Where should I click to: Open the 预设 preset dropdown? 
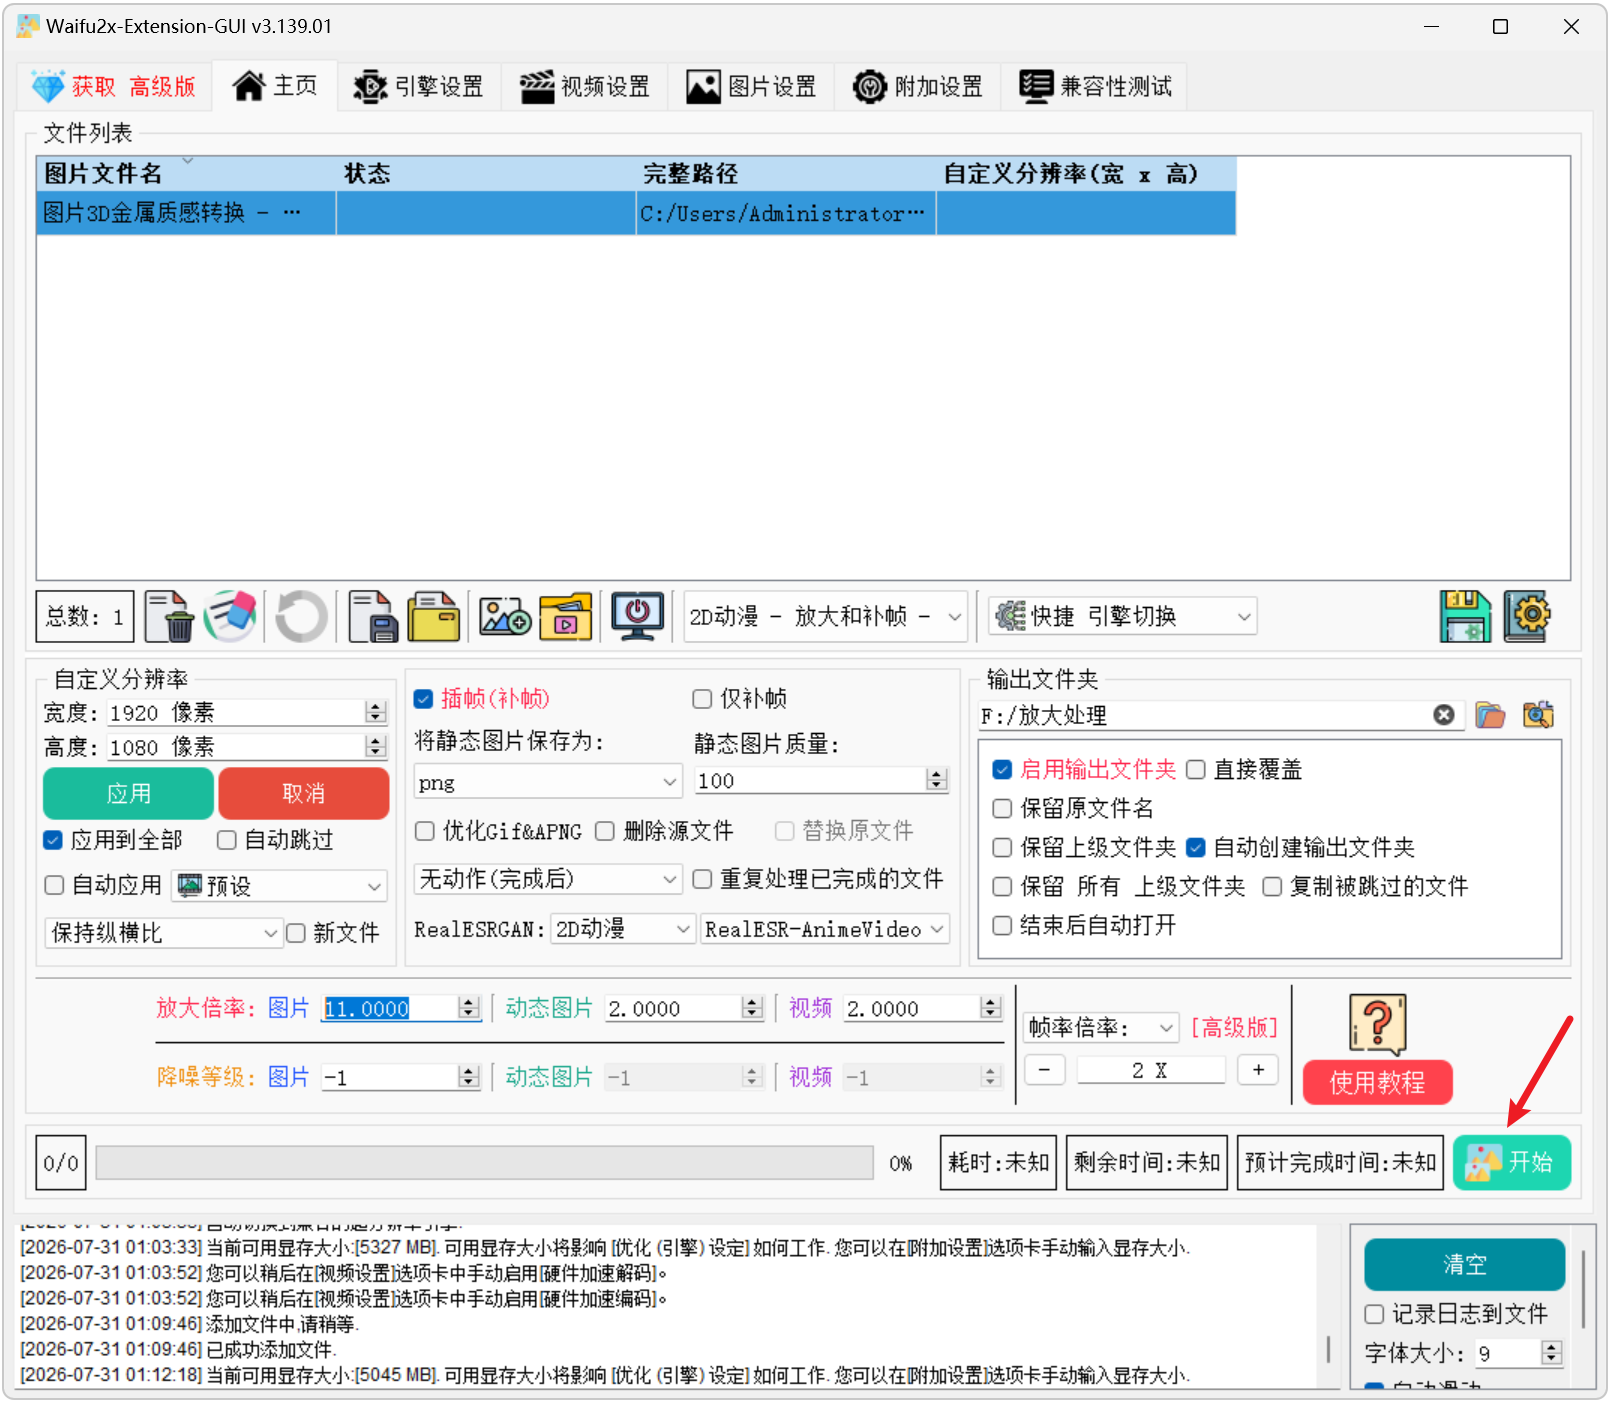[279, 885]
